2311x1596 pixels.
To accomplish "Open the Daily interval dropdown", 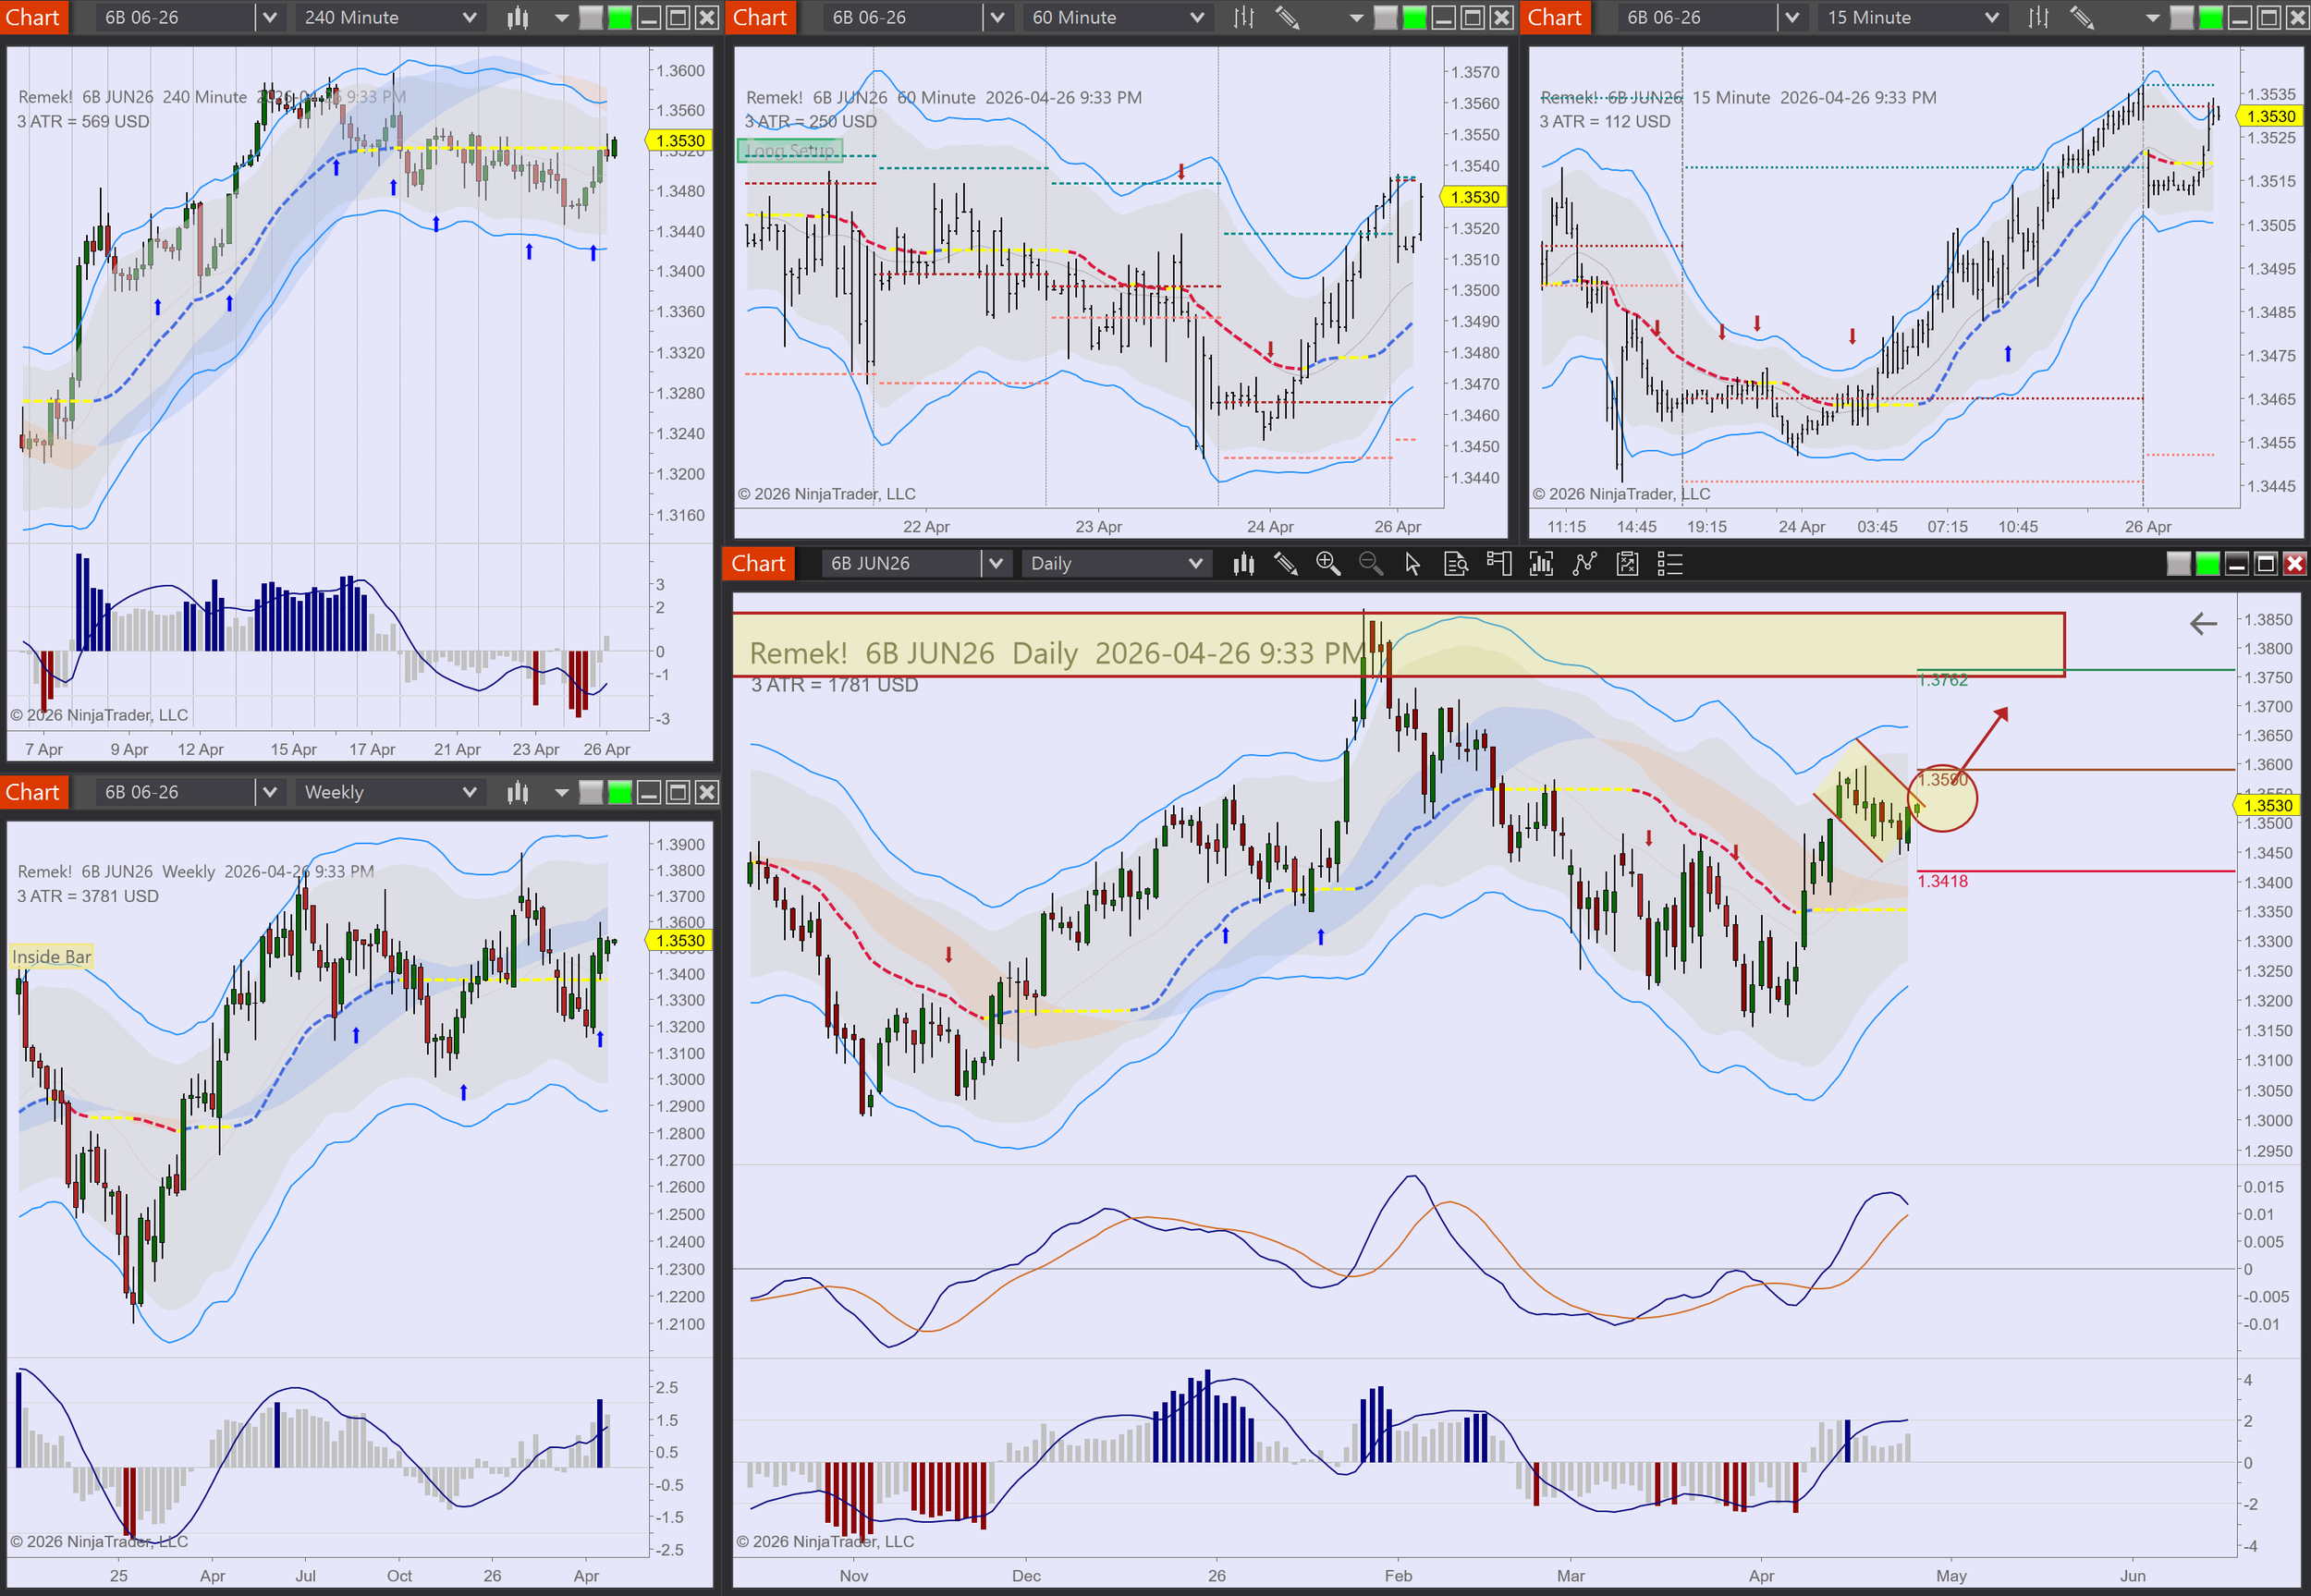I will pos(1195,564).
